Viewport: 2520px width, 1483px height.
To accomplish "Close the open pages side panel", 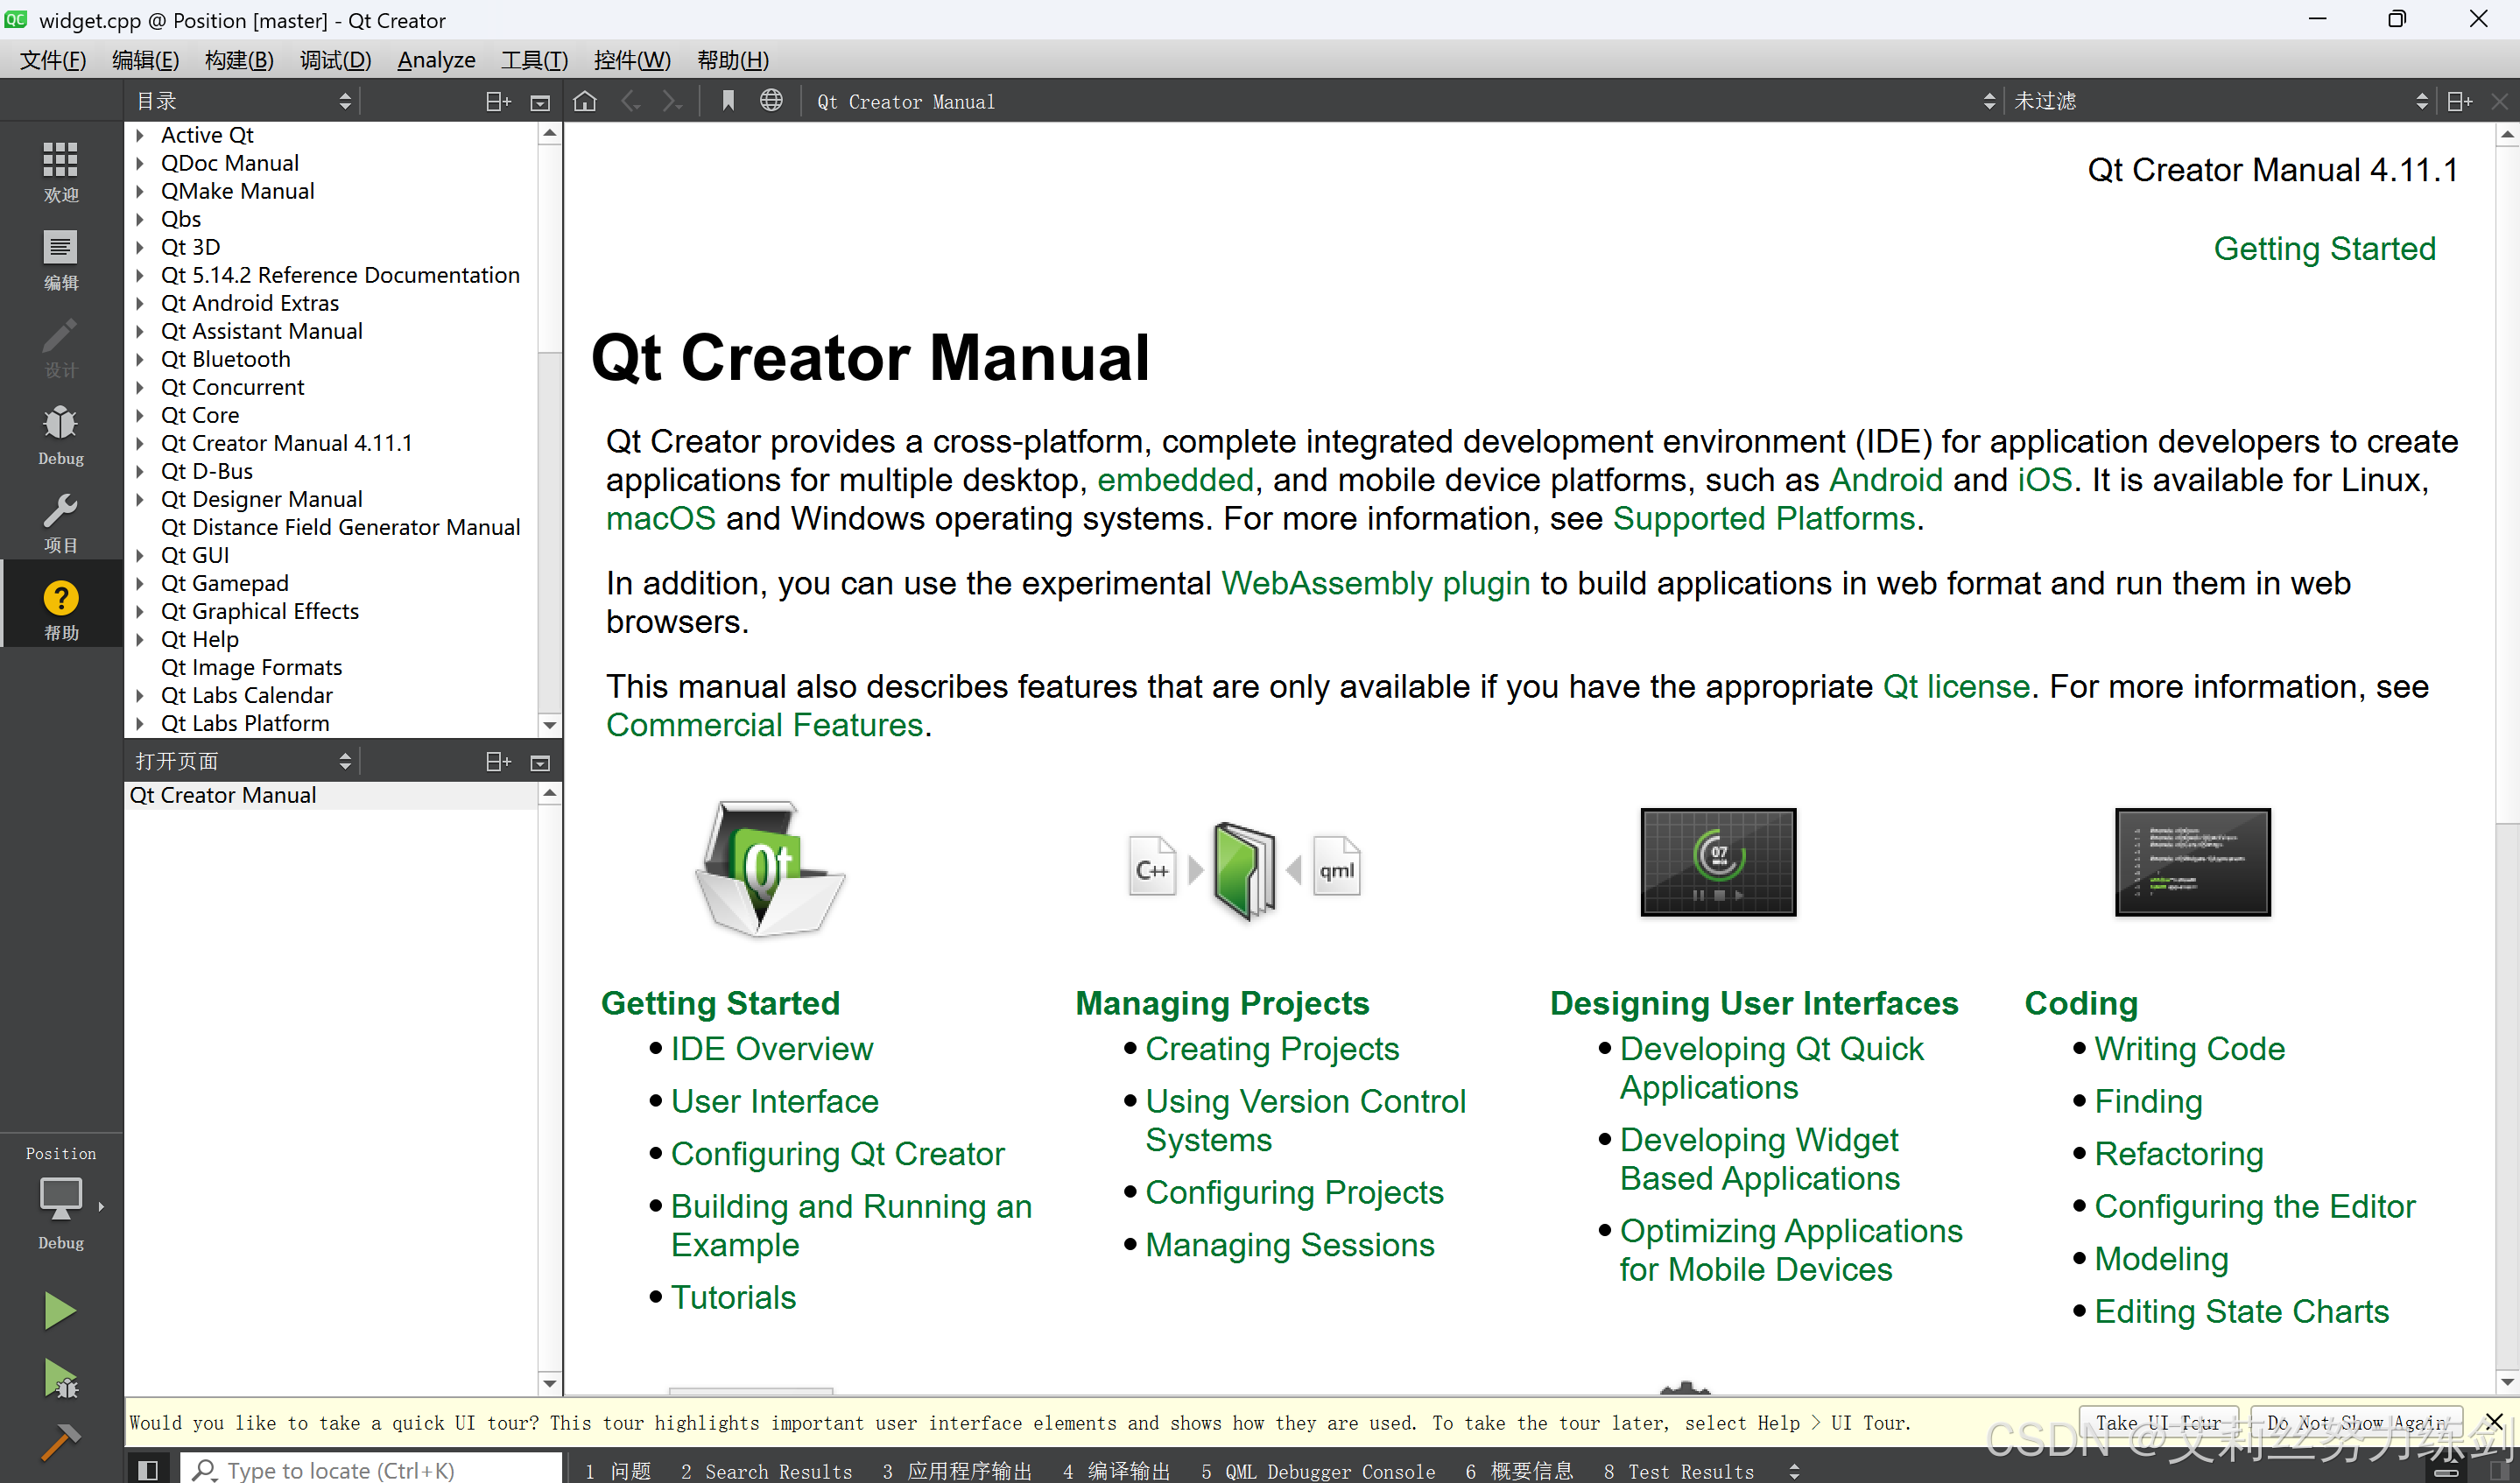I will [x=540, y=762].
